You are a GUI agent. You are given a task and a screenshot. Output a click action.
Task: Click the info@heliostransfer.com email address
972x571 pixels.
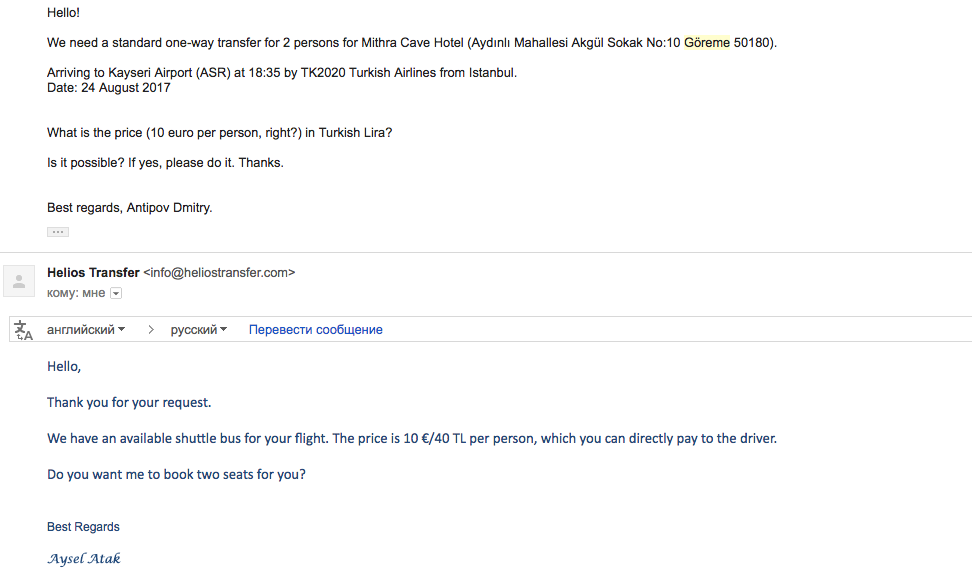(219, 273)
